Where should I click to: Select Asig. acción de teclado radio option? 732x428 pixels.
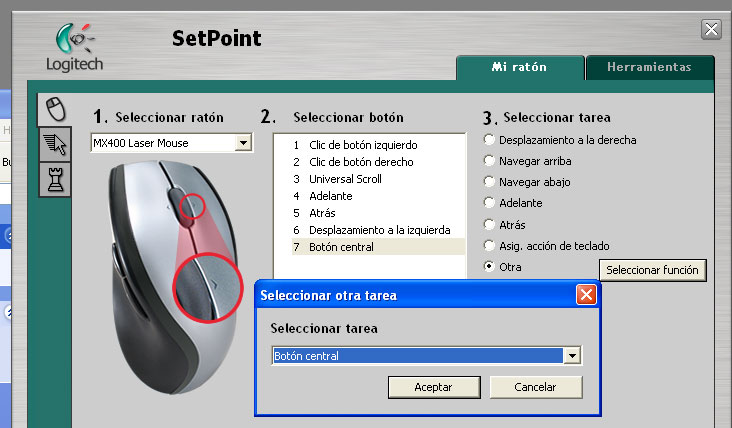pyautogui.click(x=489, y=246)
